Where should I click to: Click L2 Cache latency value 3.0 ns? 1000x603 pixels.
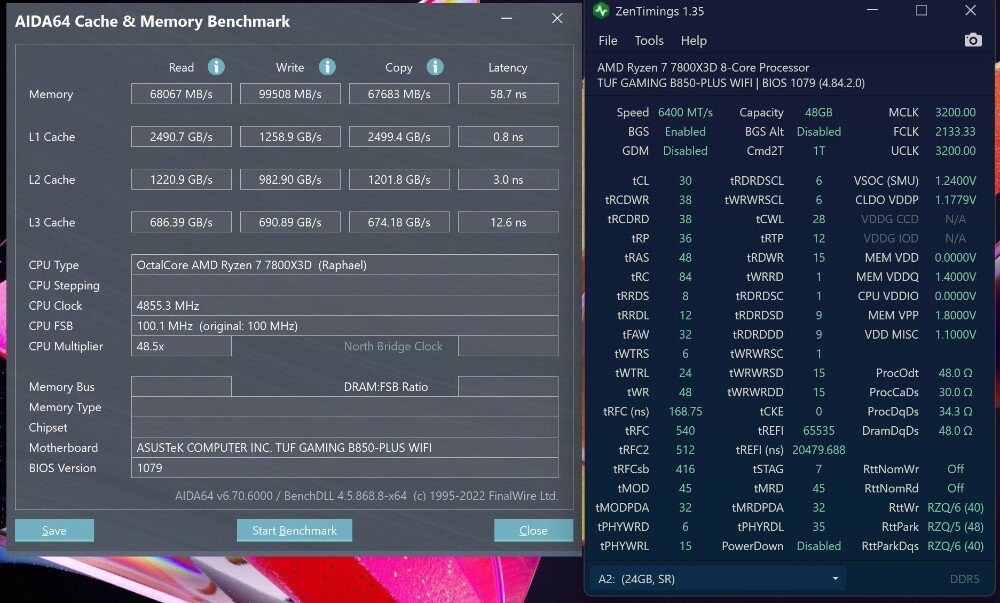[x=508, y=179]
